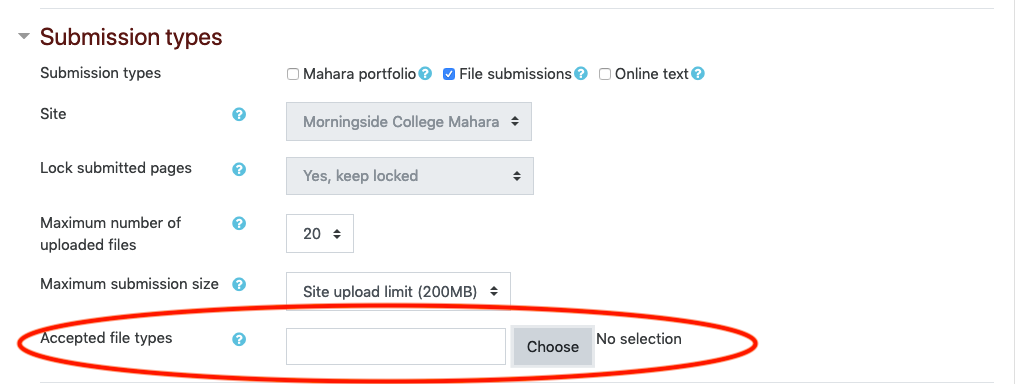View help for Maximum submission size
Viewport: 1020px width, 384px height.
[x=239, y=284]
